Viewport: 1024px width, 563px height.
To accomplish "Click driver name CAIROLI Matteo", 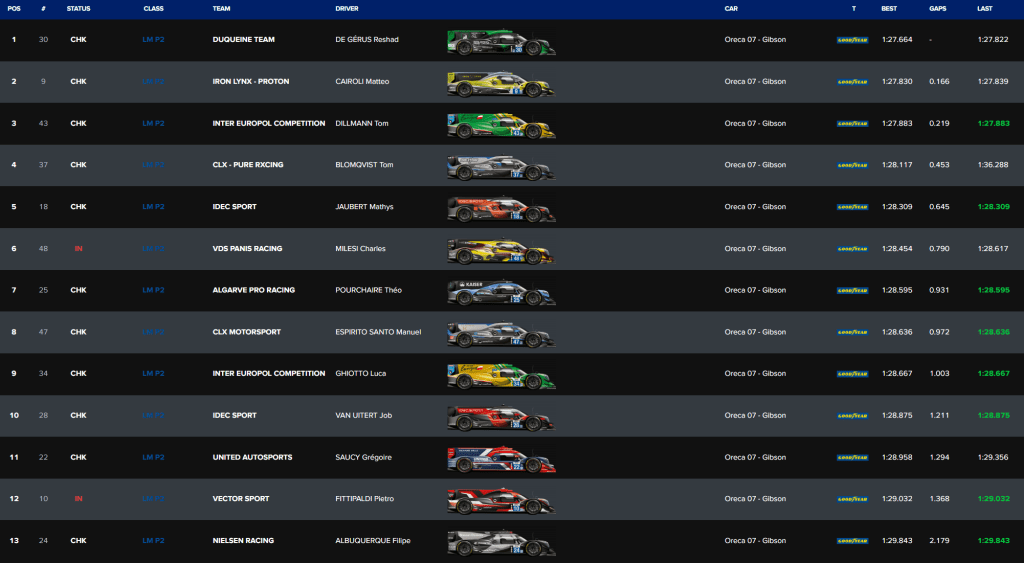I will (362, 82).
